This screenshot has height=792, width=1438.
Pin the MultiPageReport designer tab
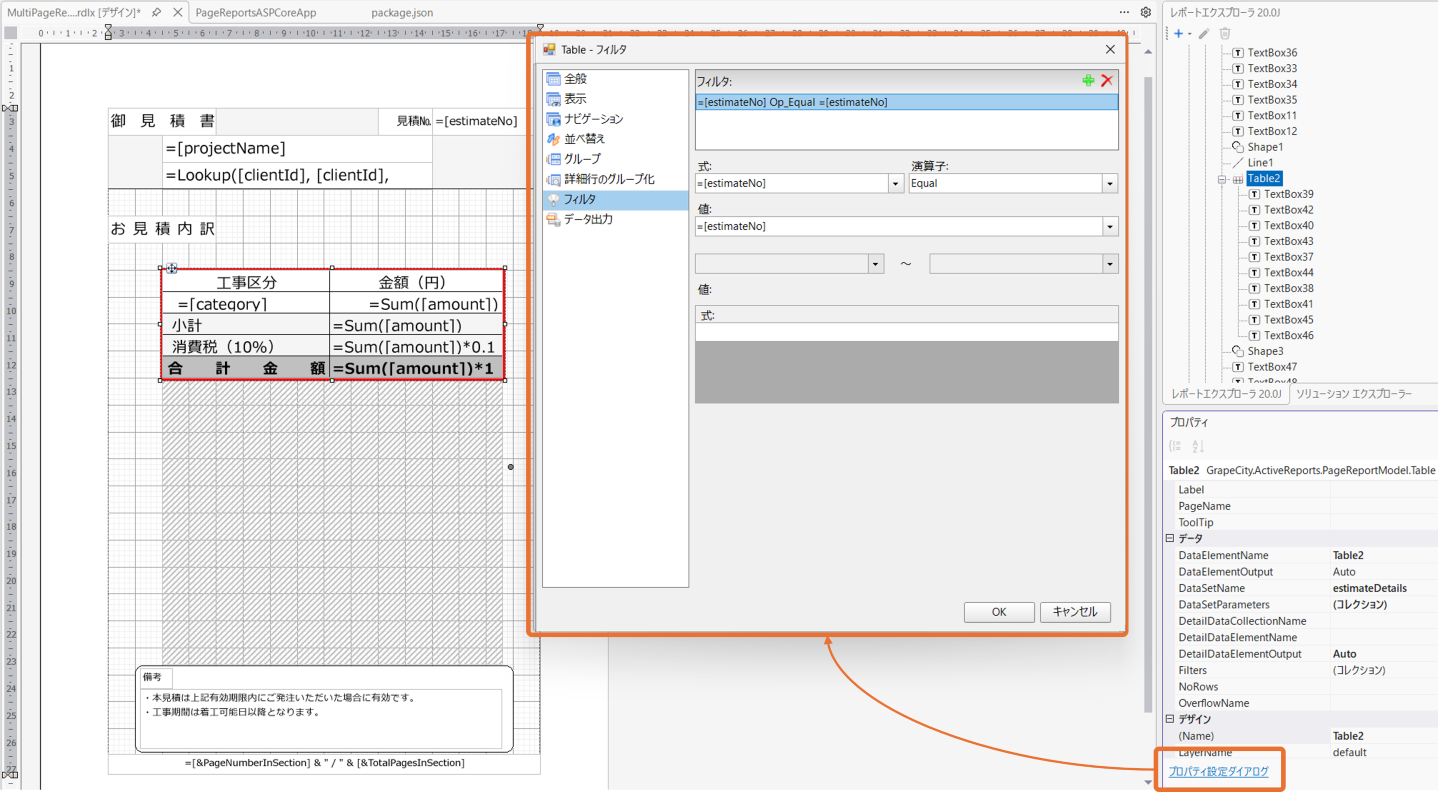pyautogui.click(x=157, y=12)
